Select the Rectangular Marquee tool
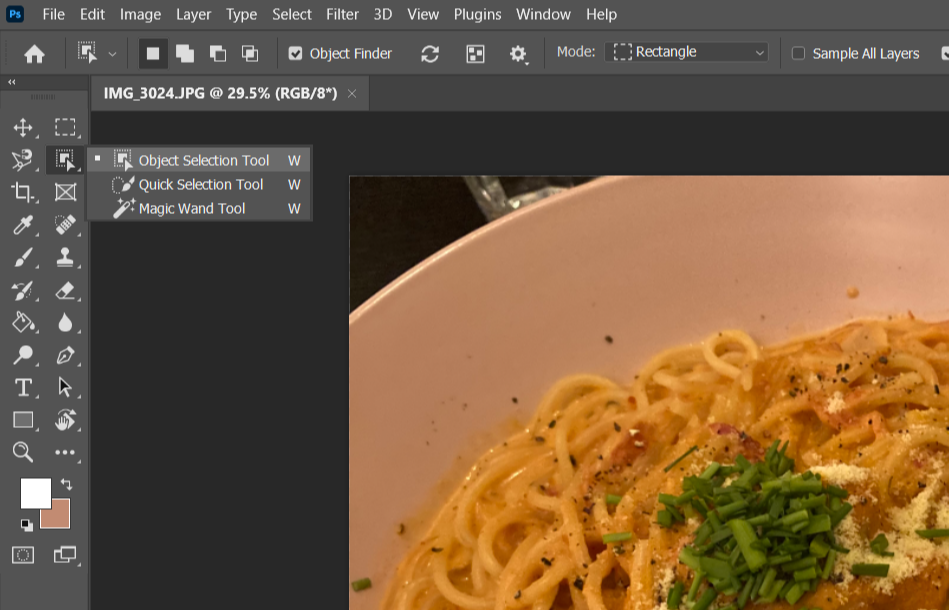This screenshot has height=610, width=949. (65, 128)
